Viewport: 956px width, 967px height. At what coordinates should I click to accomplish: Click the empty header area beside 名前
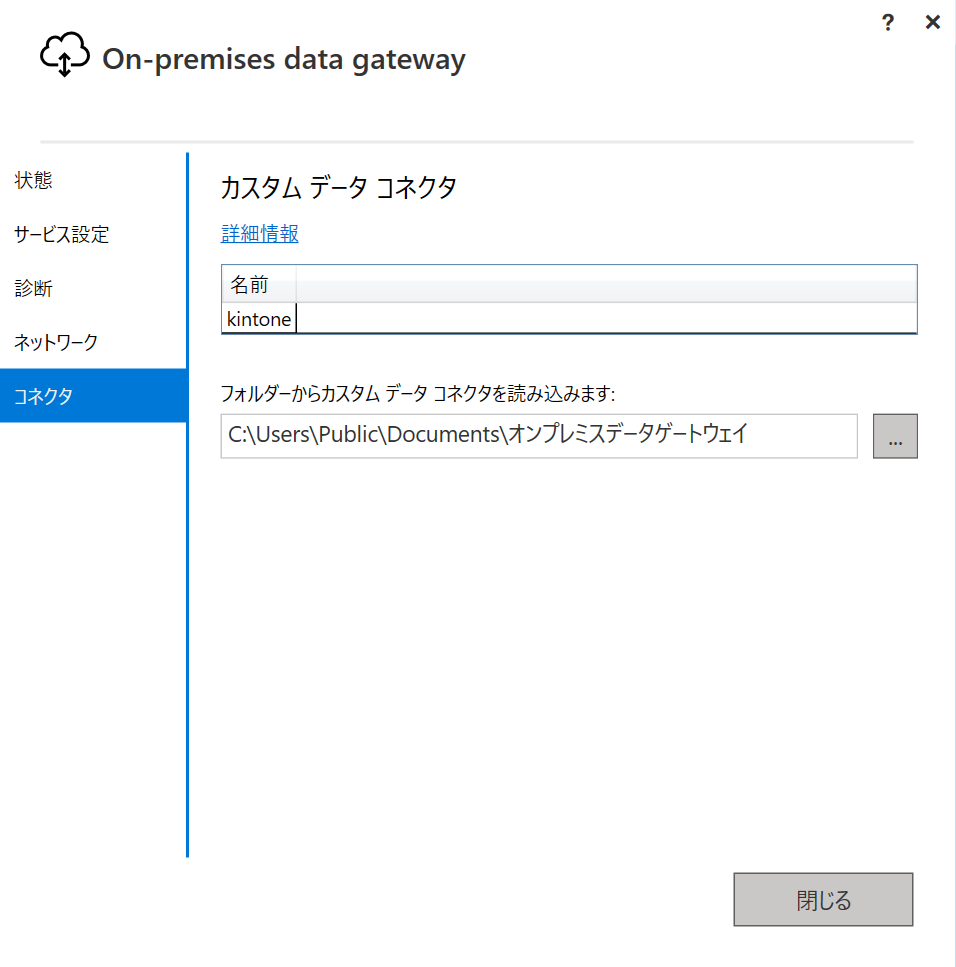[606, 285]
